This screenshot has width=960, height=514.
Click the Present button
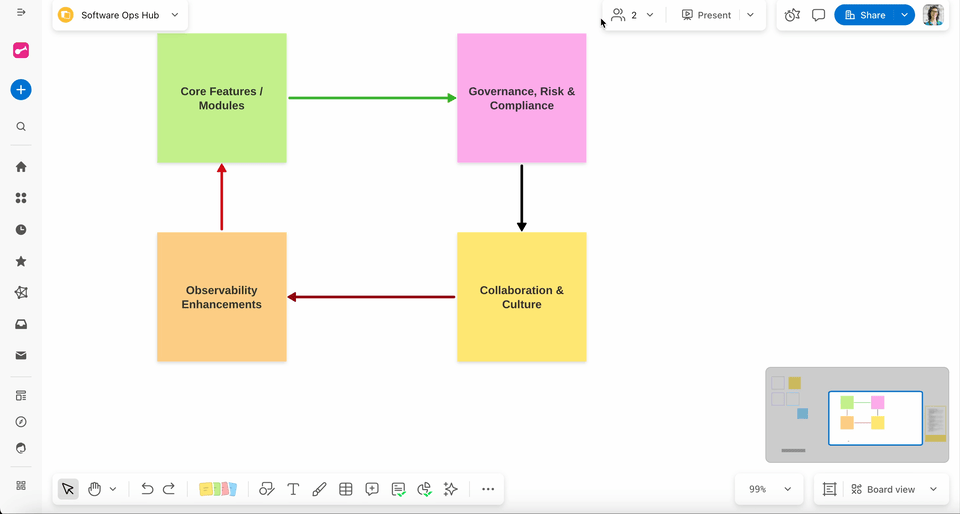706,15
